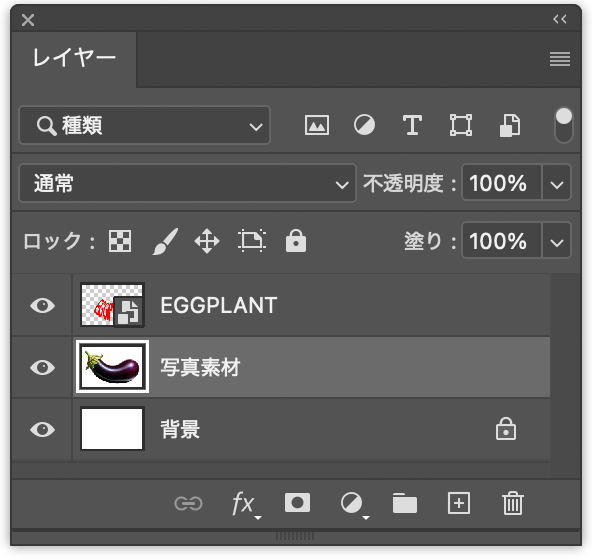Viewport: 592px width, 560px height.
Task: Hide the EGGPLANT layer eye icon
Action: pos(42,305)
